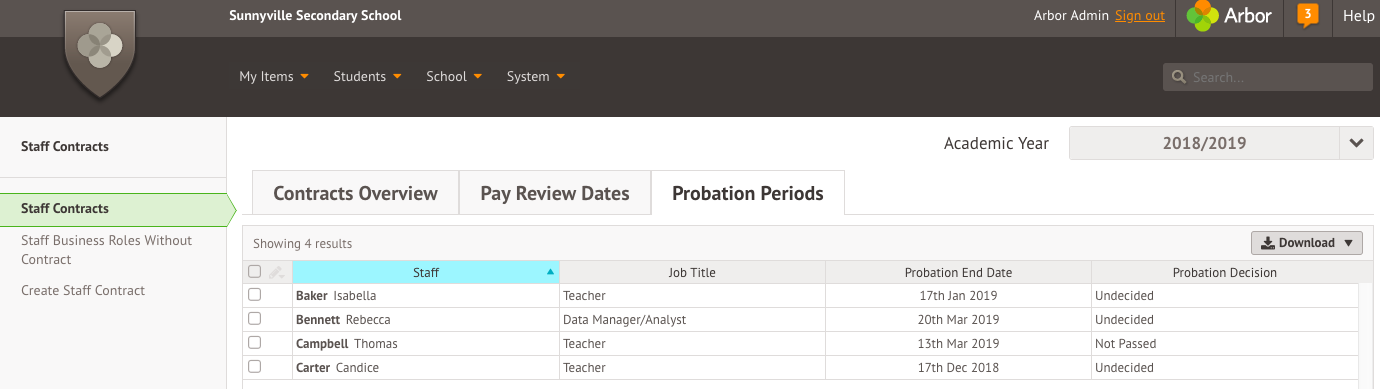Sort by the Staff column arrow
The image size is (1380, 389).
tap(550, 272)
